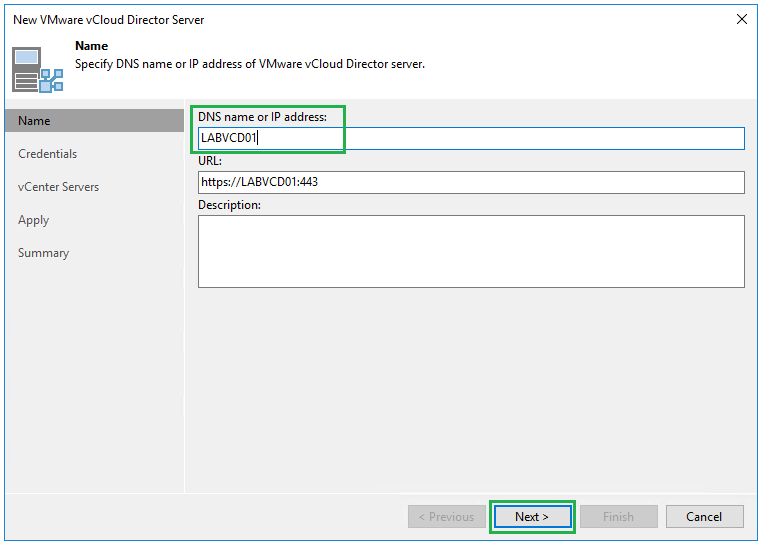Focus the URL field containing https://LABVCD01:443
Screen dimensions: 762x546
click(470, 182)
